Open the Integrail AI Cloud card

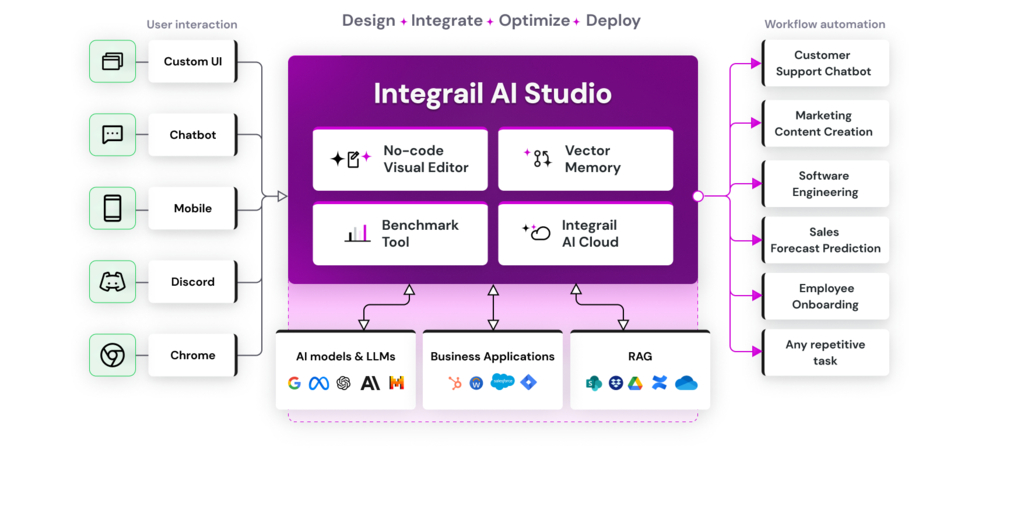(x=585, y=234)
